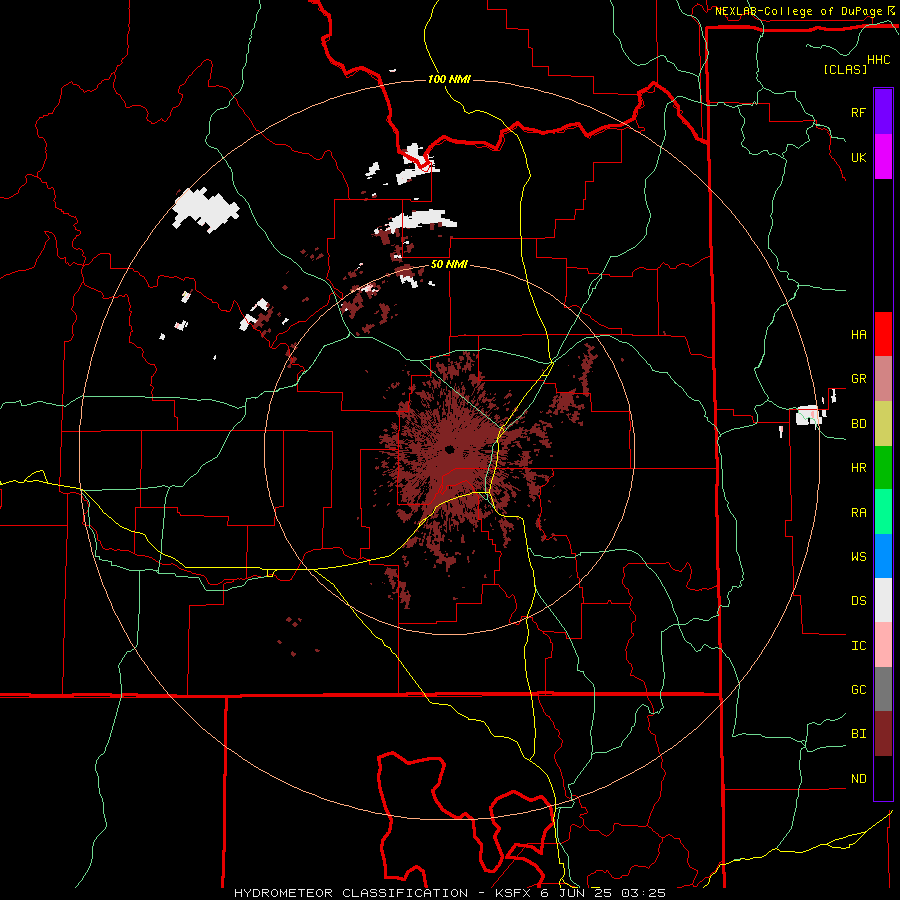Click the HA red legend swatch

click(x=883, y=334)
